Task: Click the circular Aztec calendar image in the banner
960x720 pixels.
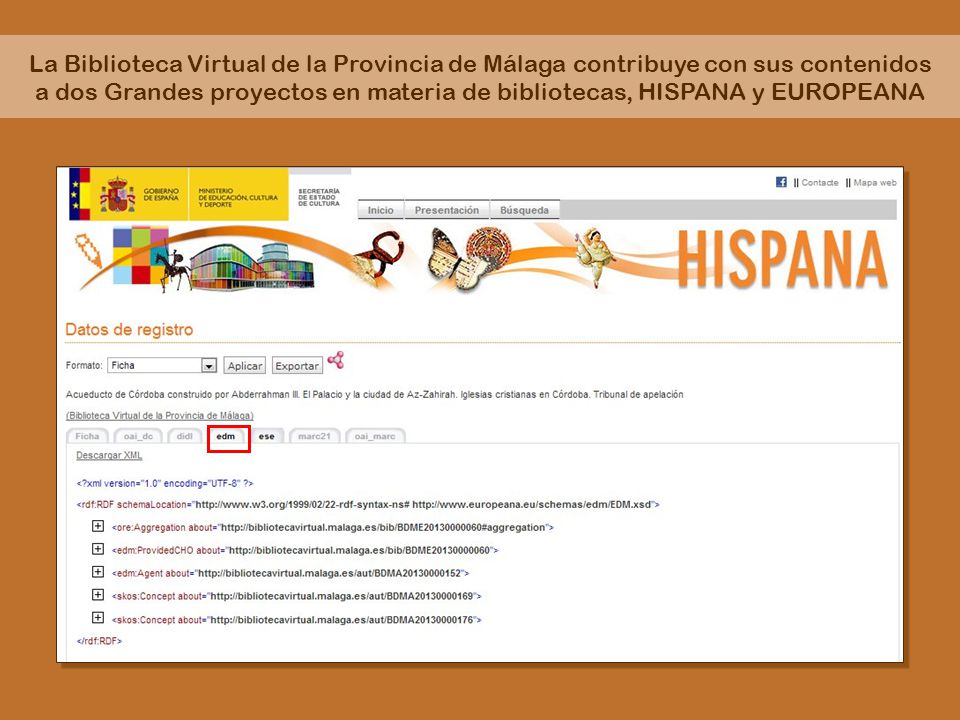Action: point(489,249)
